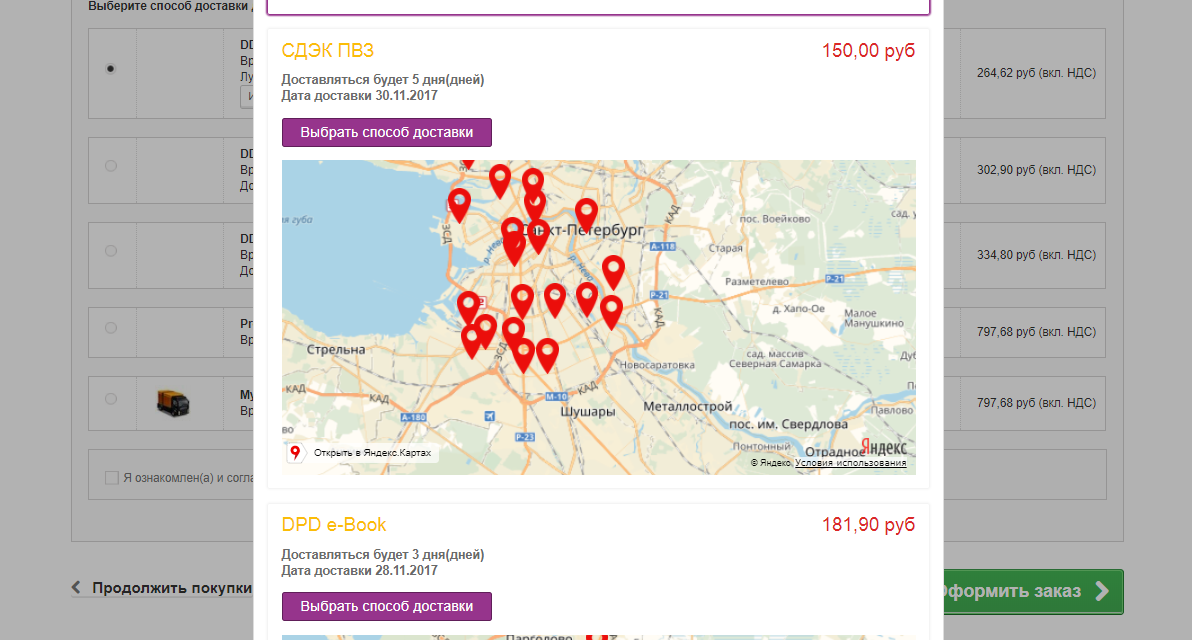Click DPD e-Book heading
1192x640 pixels.
[x=334, y=524]
